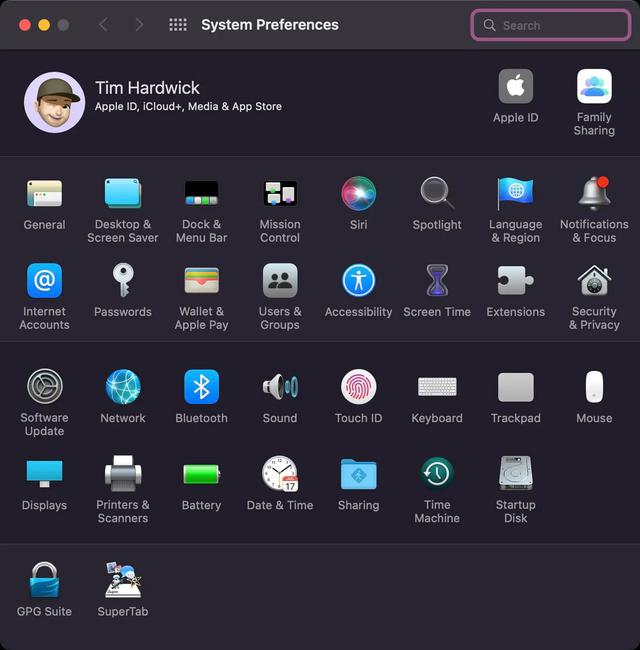
Task: Show all preferences with grid button
Action: (x=178, y=25)
